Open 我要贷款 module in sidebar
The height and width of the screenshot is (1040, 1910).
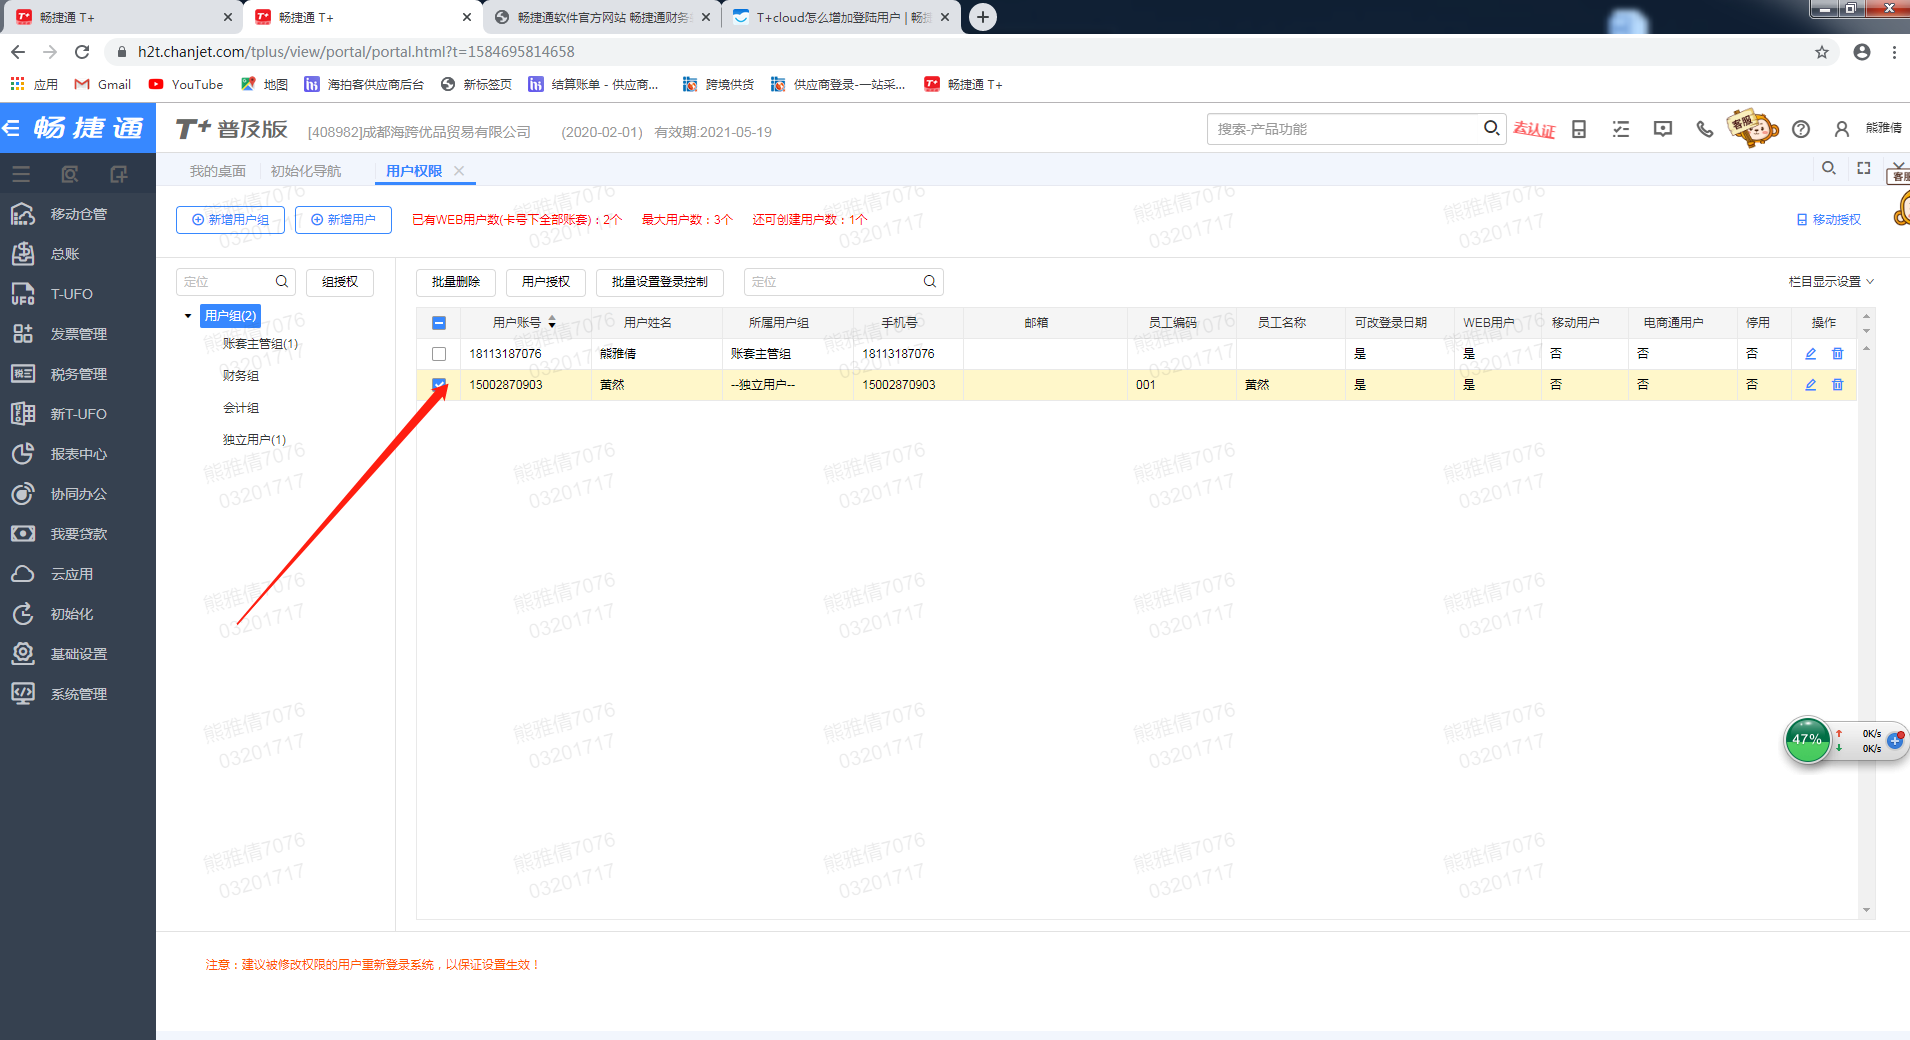[78, 534]
